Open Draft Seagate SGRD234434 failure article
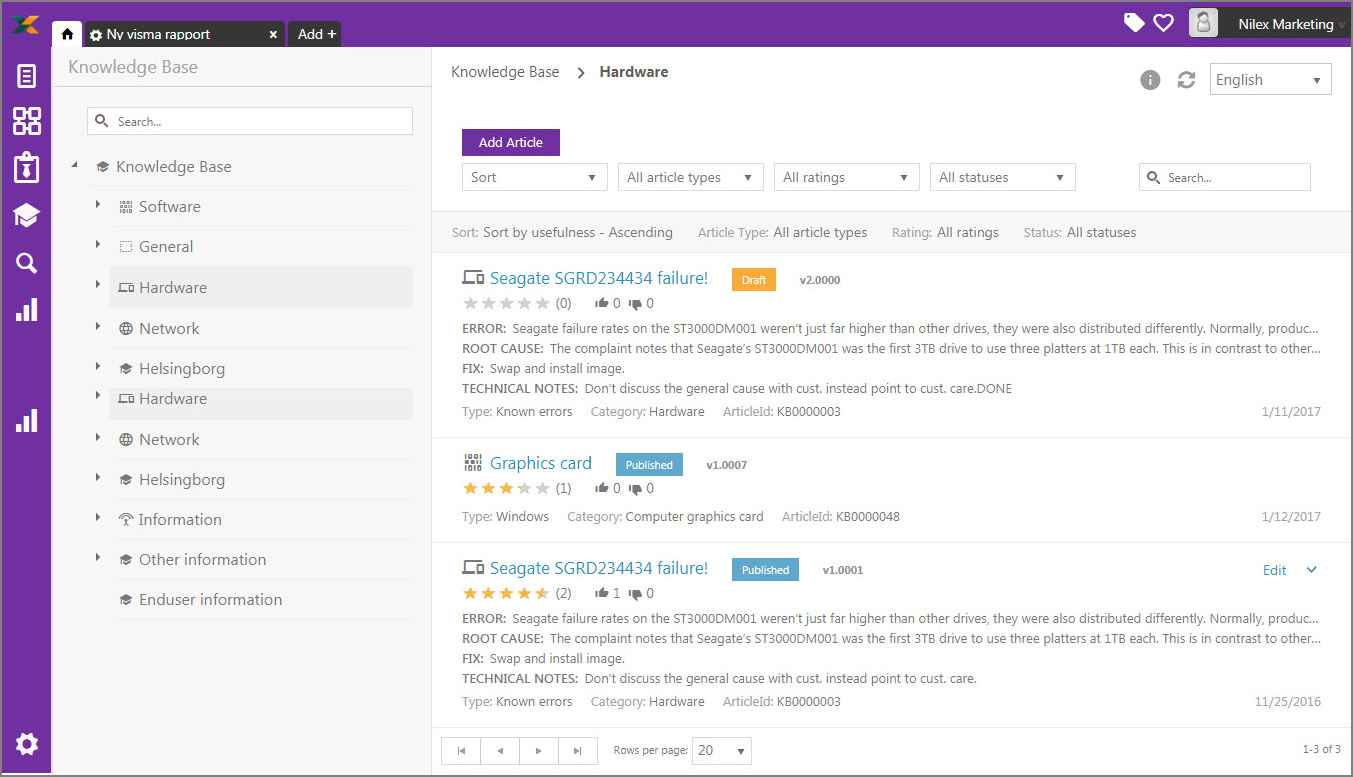1353x777 pixels. (599, 279)
